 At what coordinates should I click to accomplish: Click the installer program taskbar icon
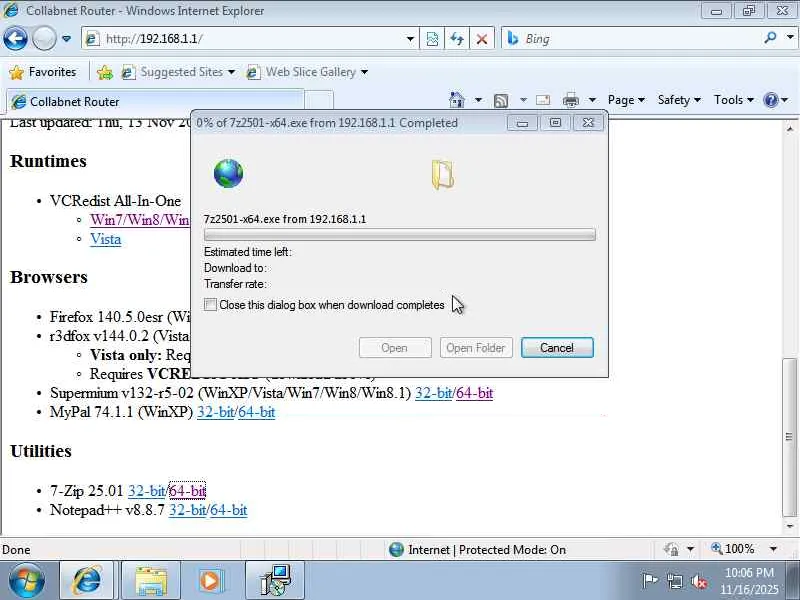click(276, 581)
